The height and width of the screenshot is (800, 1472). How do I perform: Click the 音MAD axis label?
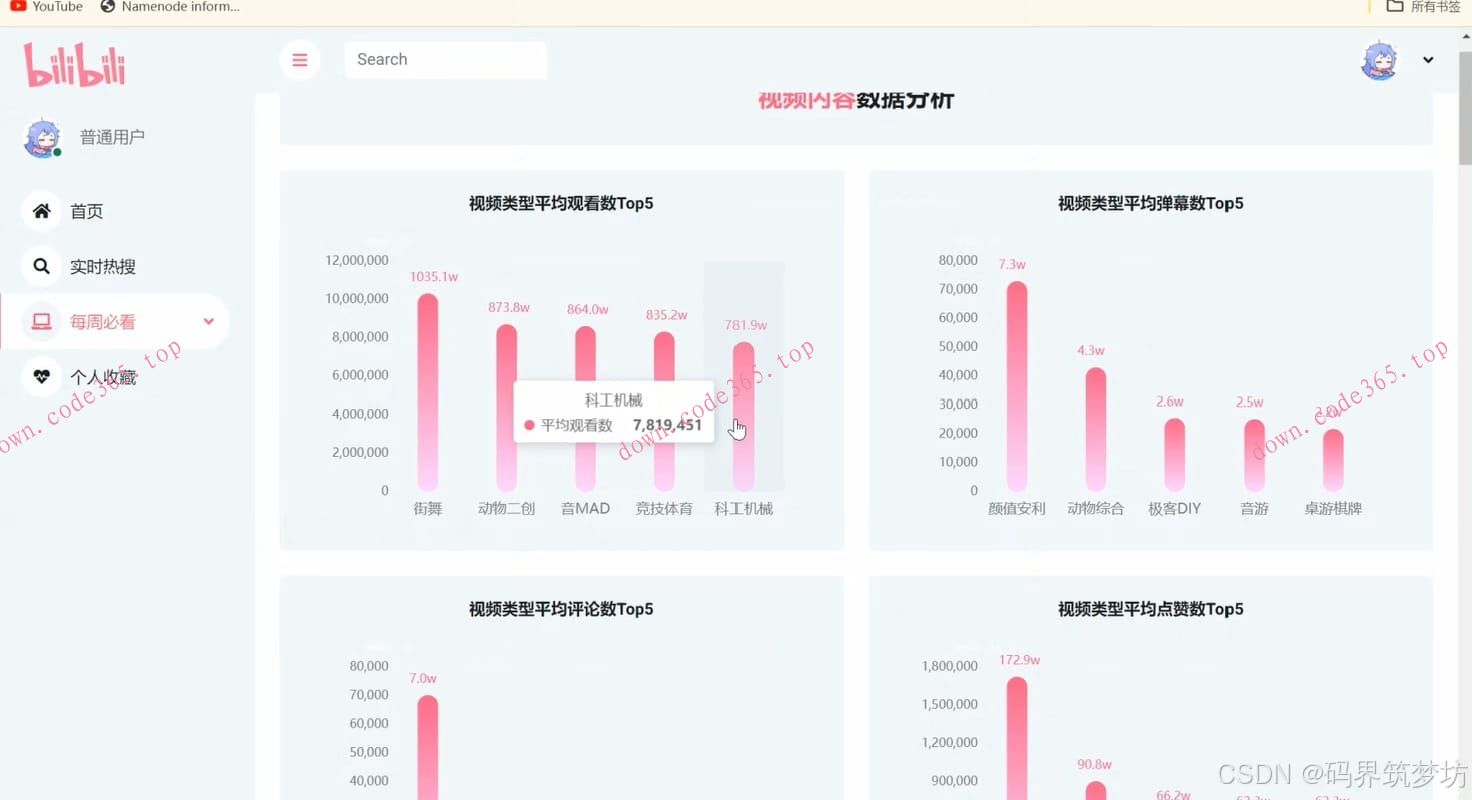click(x=585, y=508)
